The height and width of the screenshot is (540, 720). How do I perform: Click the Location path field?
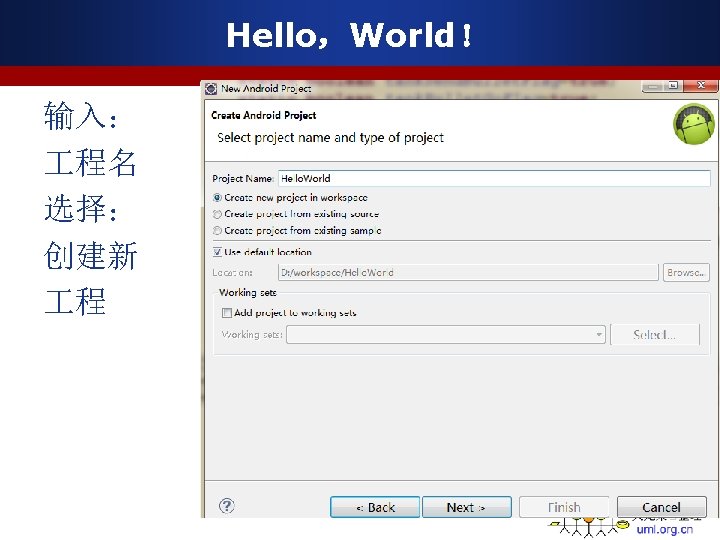(468, 272)
